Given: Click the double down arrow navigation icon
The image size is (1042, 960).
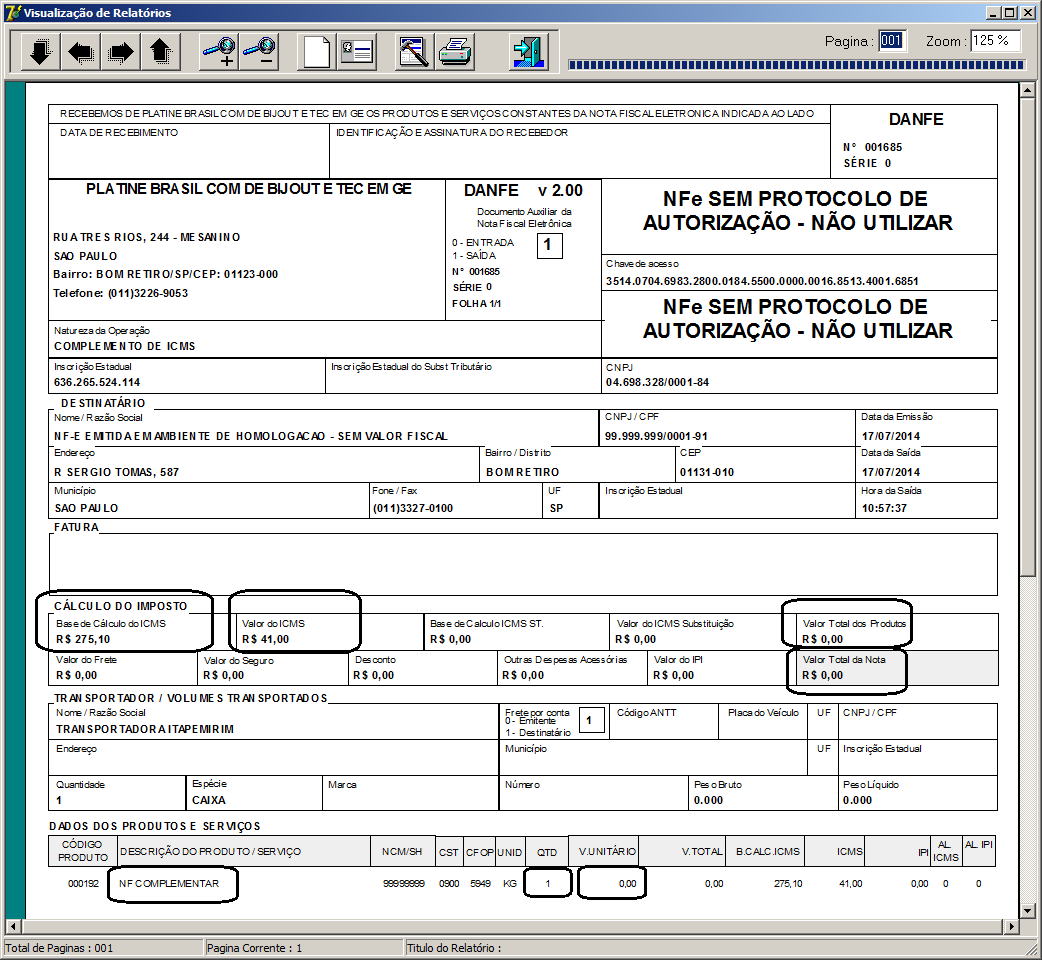Looking at the screenshot, I should click(41, 51).
